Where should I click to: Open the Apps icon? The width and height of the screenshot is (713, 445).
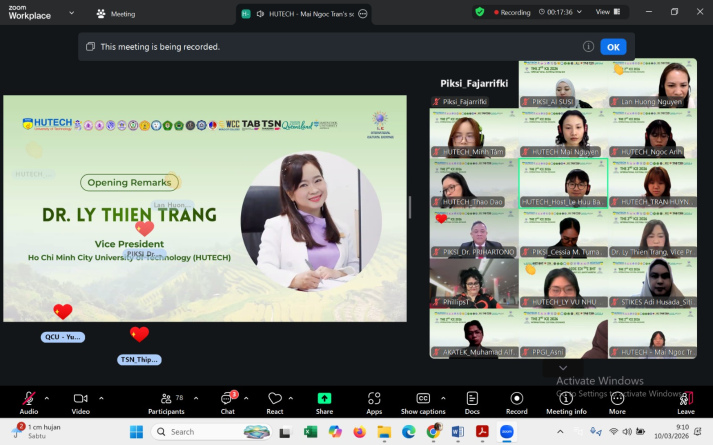pos(374,399)
